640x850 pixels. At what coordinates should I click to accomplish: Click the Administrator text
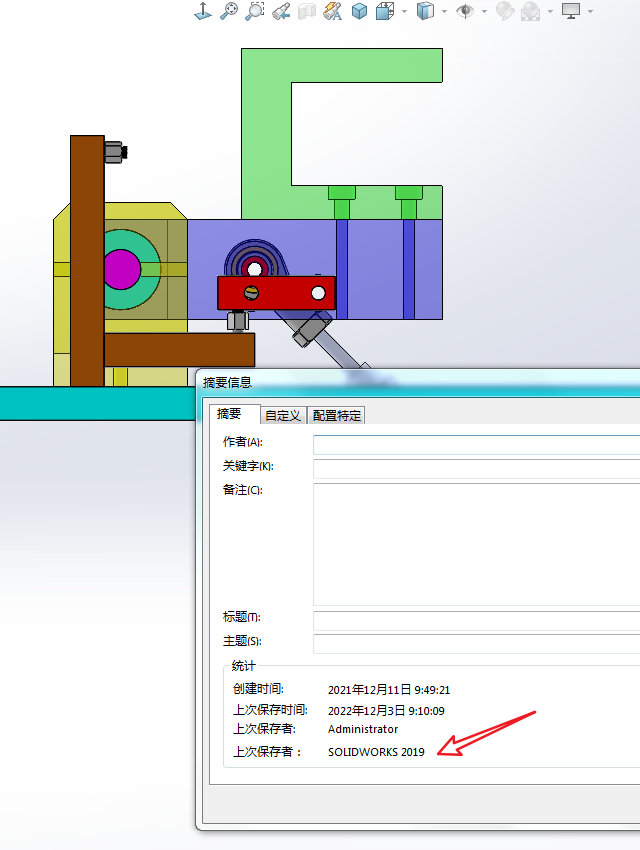363,729
